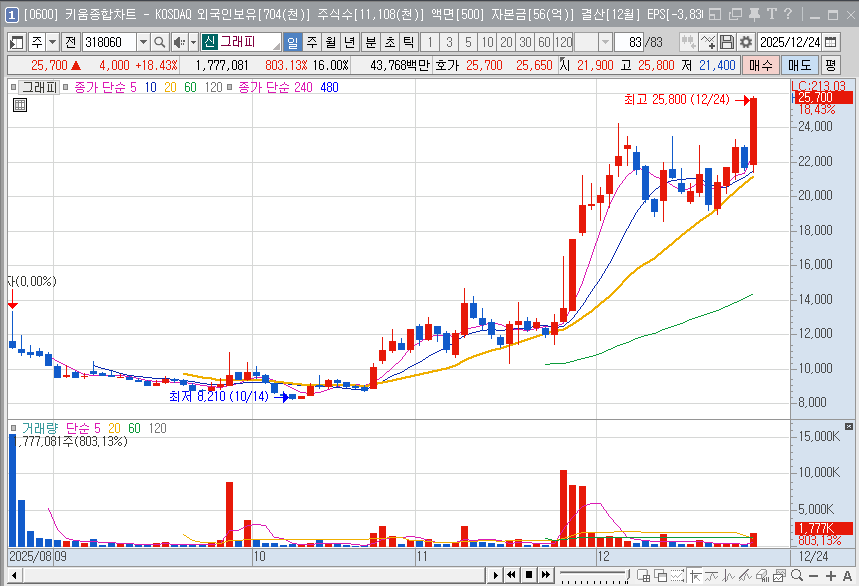Zoom out chart with minus icon

point(814,576)
